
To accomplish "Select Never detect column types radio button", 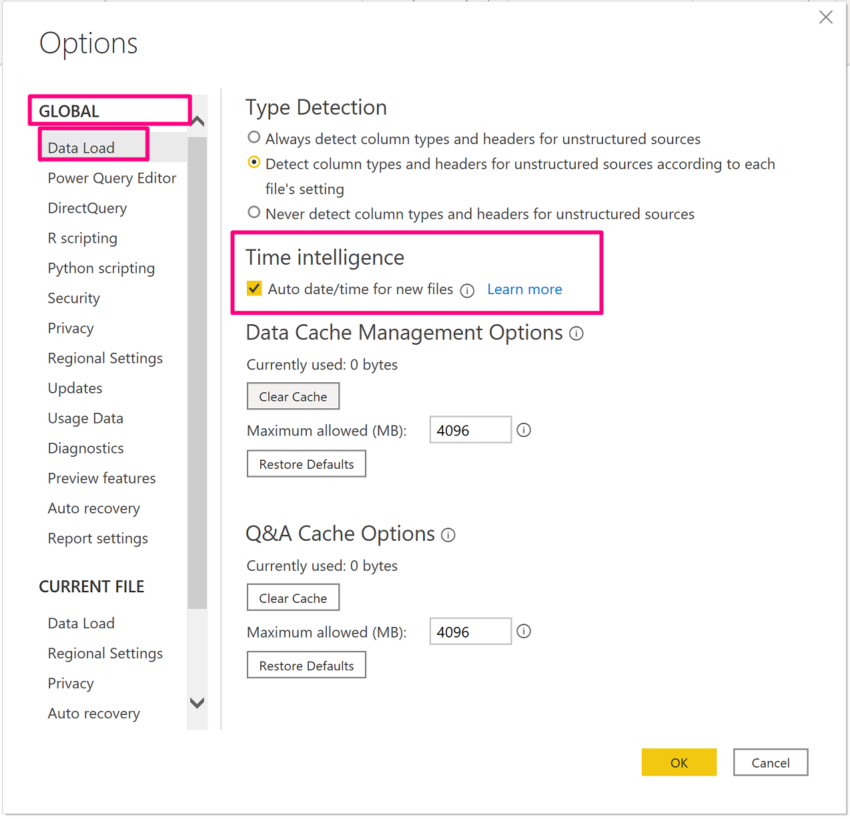I will click(255, 213).
